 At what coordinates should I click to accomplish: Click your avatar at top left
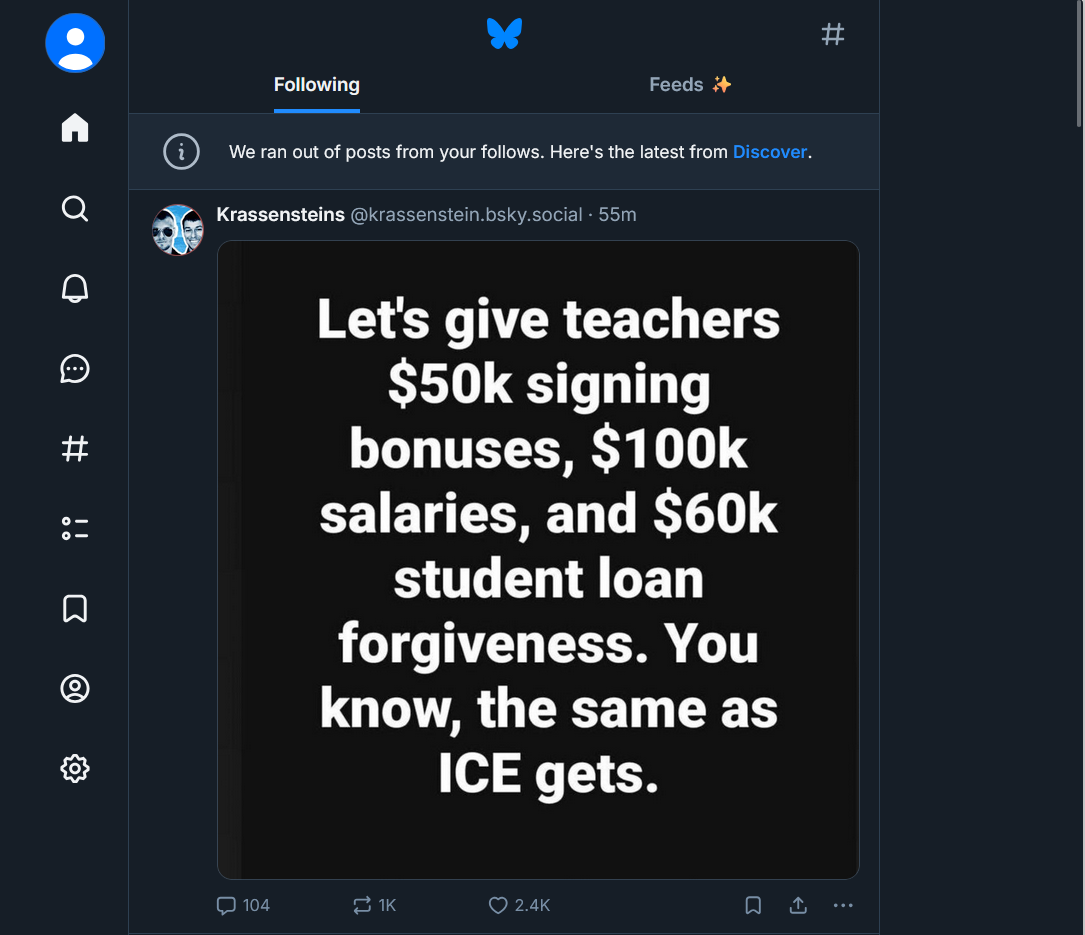[x=75, y=43]
